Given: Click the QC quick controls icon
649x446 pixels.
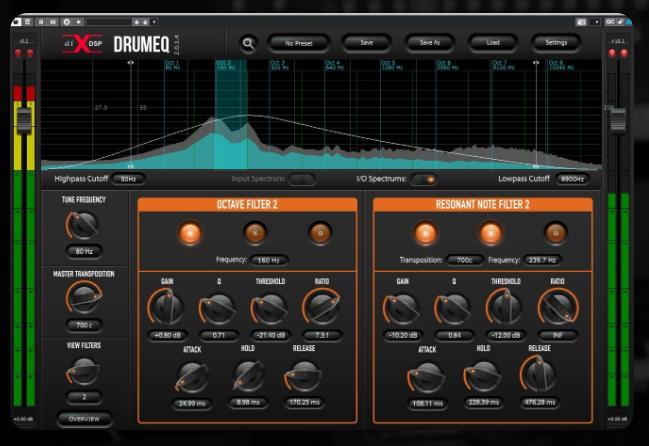Looking at the screenshot, I should click(610, 22).
